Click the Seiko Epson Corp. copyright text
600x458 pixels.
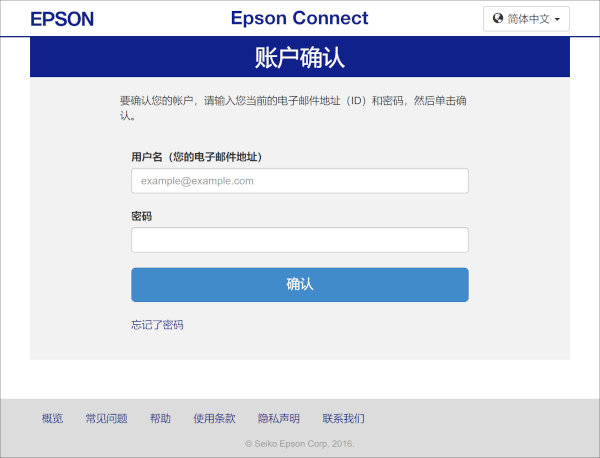299,443
